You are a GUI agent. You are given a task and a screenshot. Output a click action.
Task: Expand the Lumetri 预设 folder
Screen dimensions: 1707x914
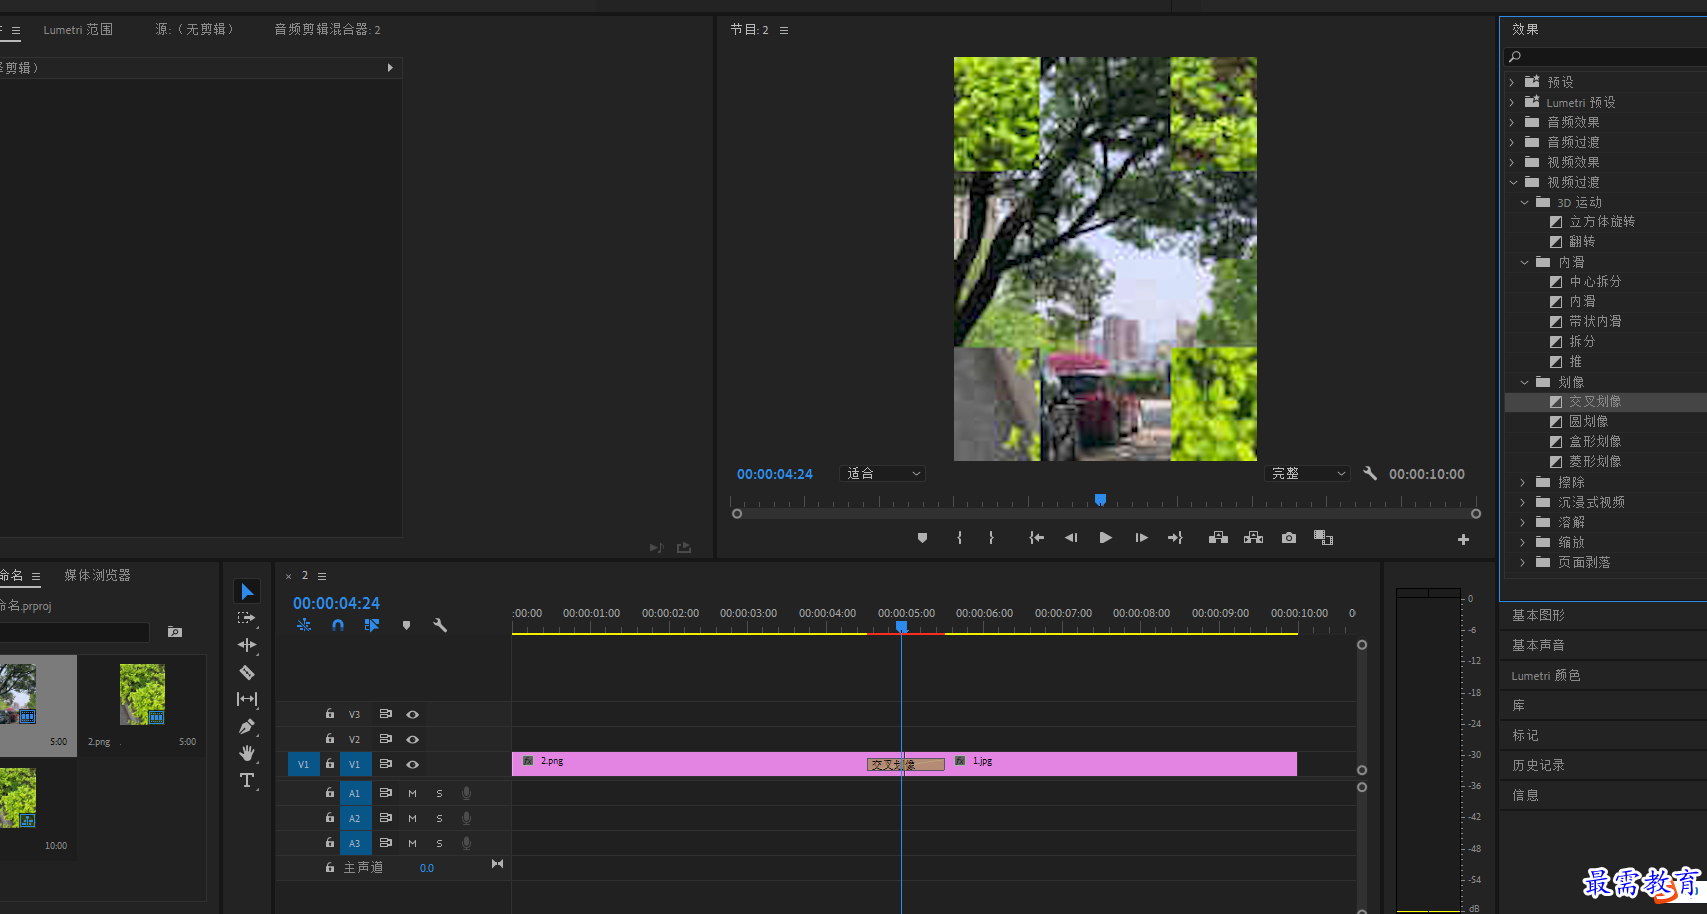pos(1512,102)
